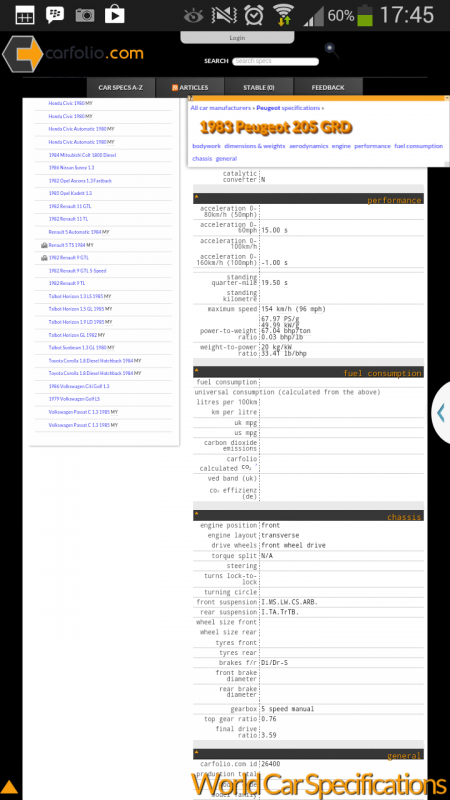Viewport: 450px width, 800px height.
Task: Open 1986 Nissan Sunny 1.3 link
Action: click(x=71, y=168)
